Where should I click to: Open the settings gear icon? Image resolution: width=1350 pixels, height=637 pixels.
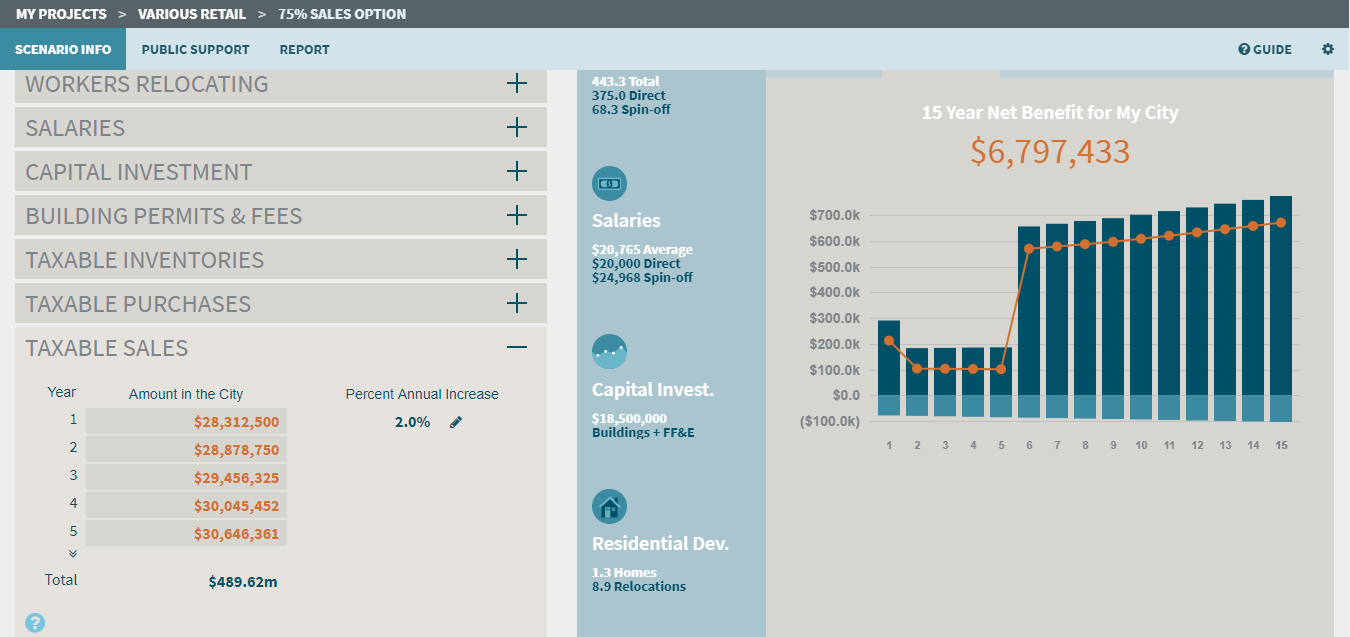pos(1328,49)
